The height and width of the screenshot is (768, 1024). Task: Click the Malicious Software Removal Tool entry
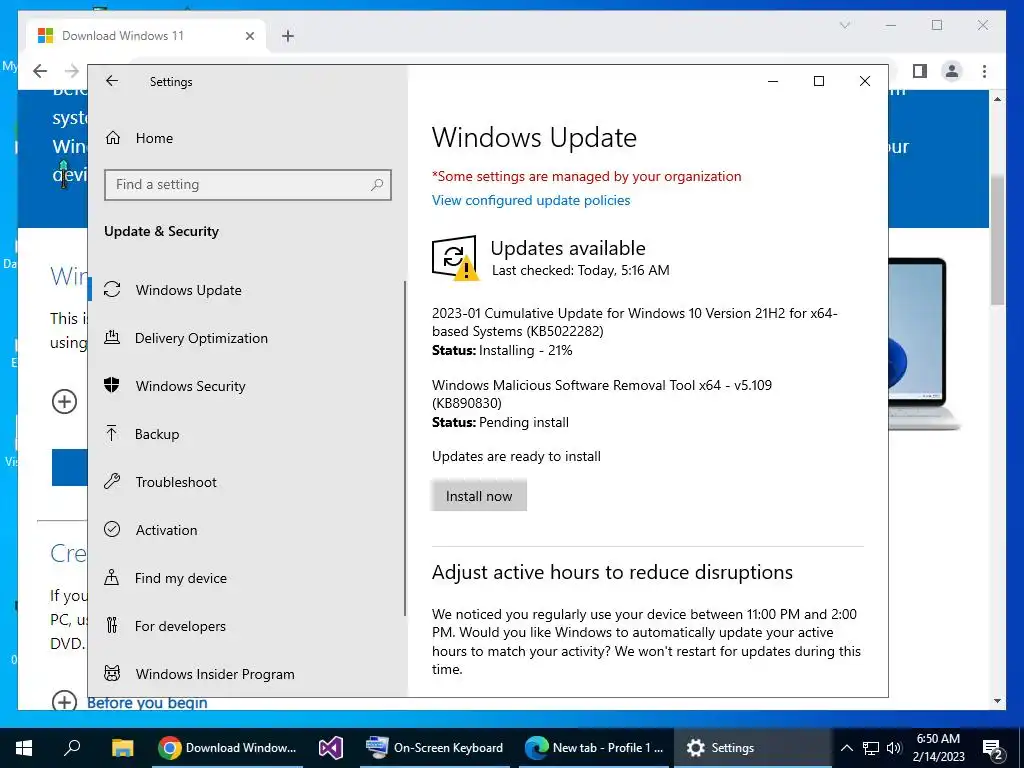(x=601, y=394)
